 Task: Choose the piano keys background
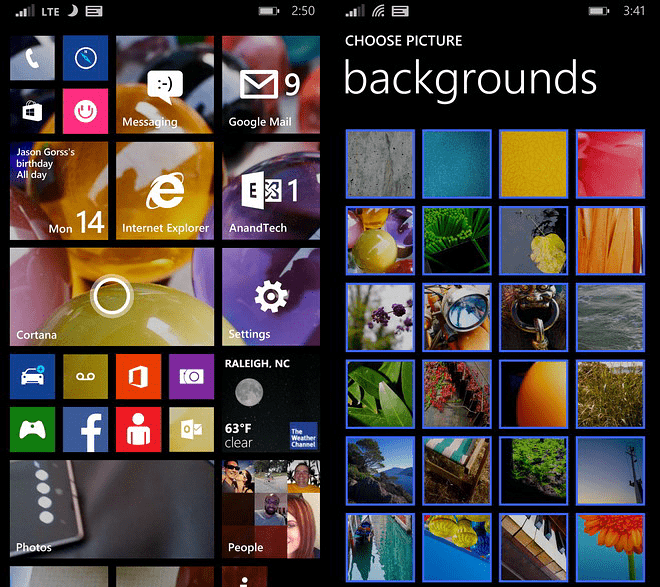tap(533, 547)
